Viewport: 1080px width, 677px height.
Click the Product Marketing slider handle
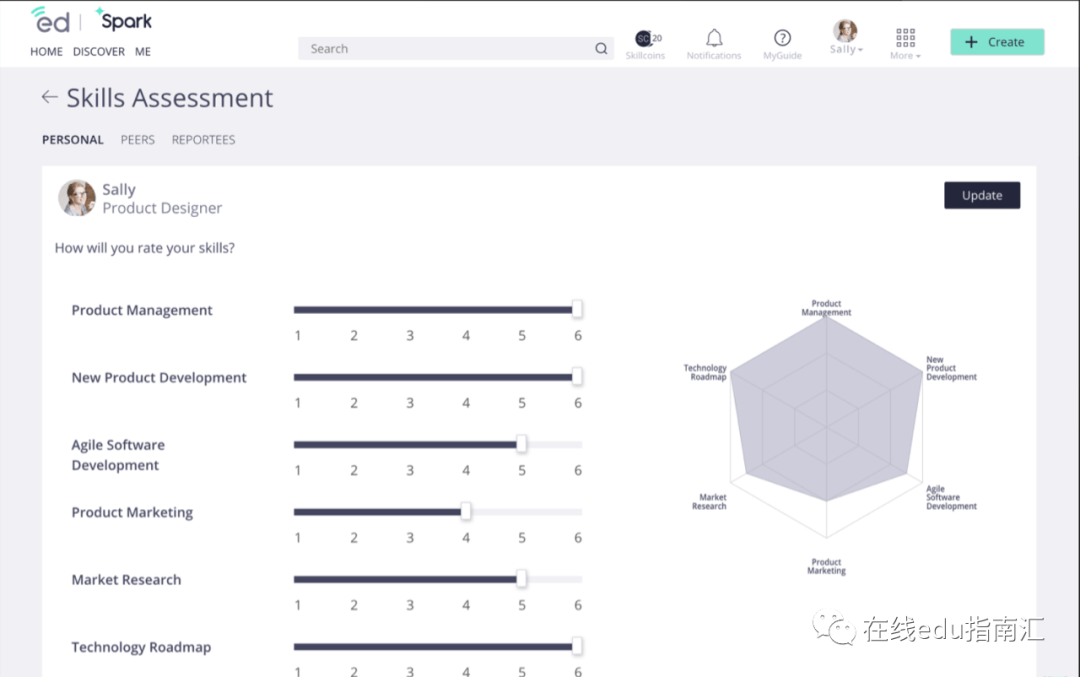[466, 511]
